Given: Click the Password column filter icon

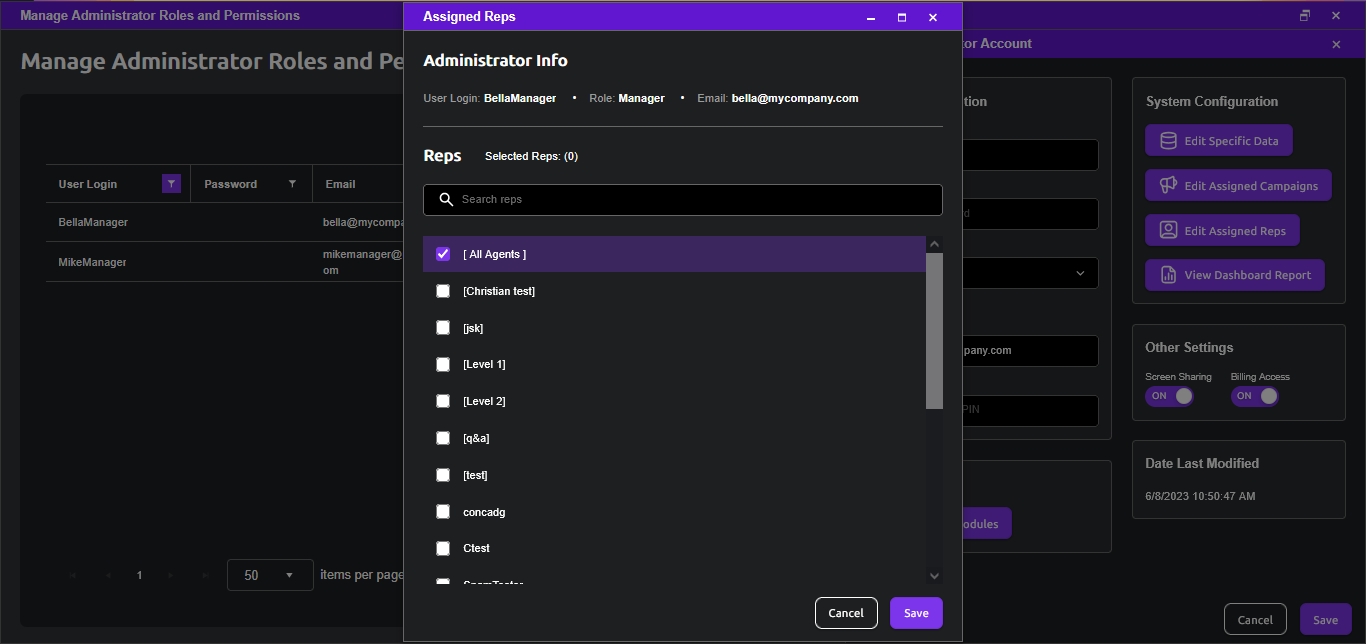Looking at the screenshot, I should click(292, 184).
